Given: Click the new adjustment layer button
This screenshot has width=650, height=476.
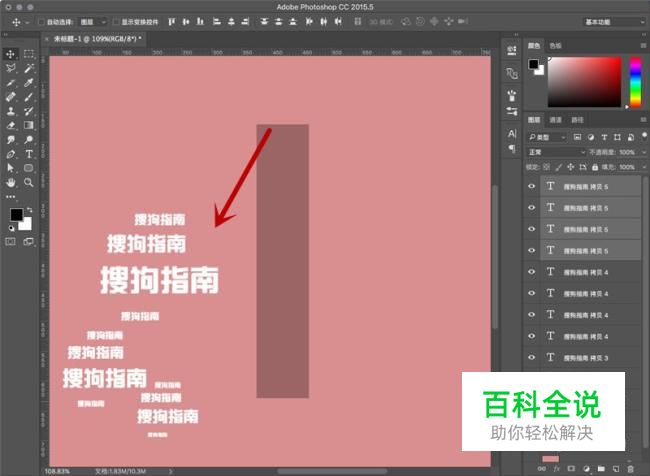Looking at the screenshot, I should tap(586, 469).
